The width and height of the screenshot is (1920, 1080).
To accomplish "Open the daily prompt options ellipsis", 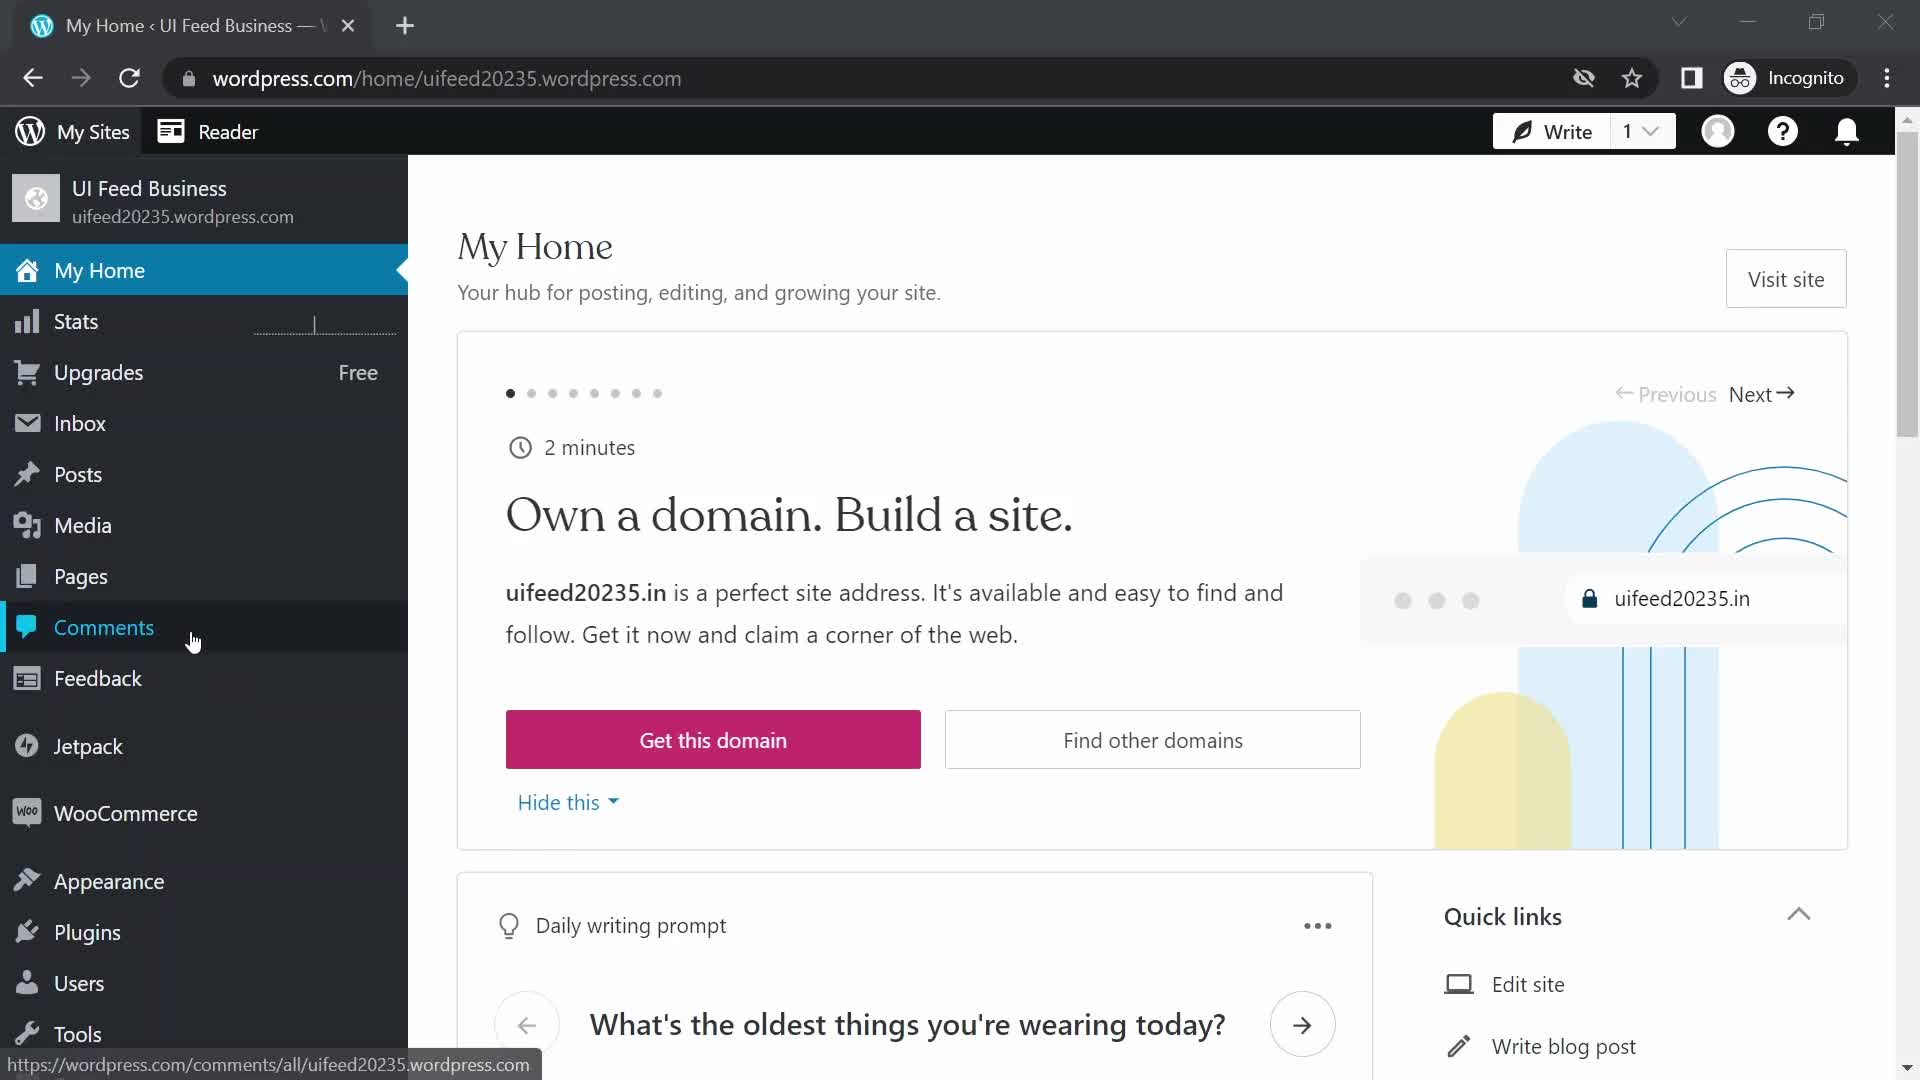I will pos(1317,925).
